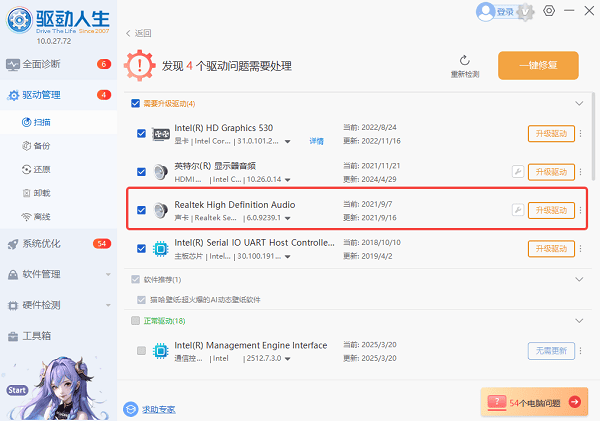The height and width of the screenshot is (421, 600).
Task: Click the 54个电脑问题 notification banner
Action: pyautogui.click(x=534, y=402)
